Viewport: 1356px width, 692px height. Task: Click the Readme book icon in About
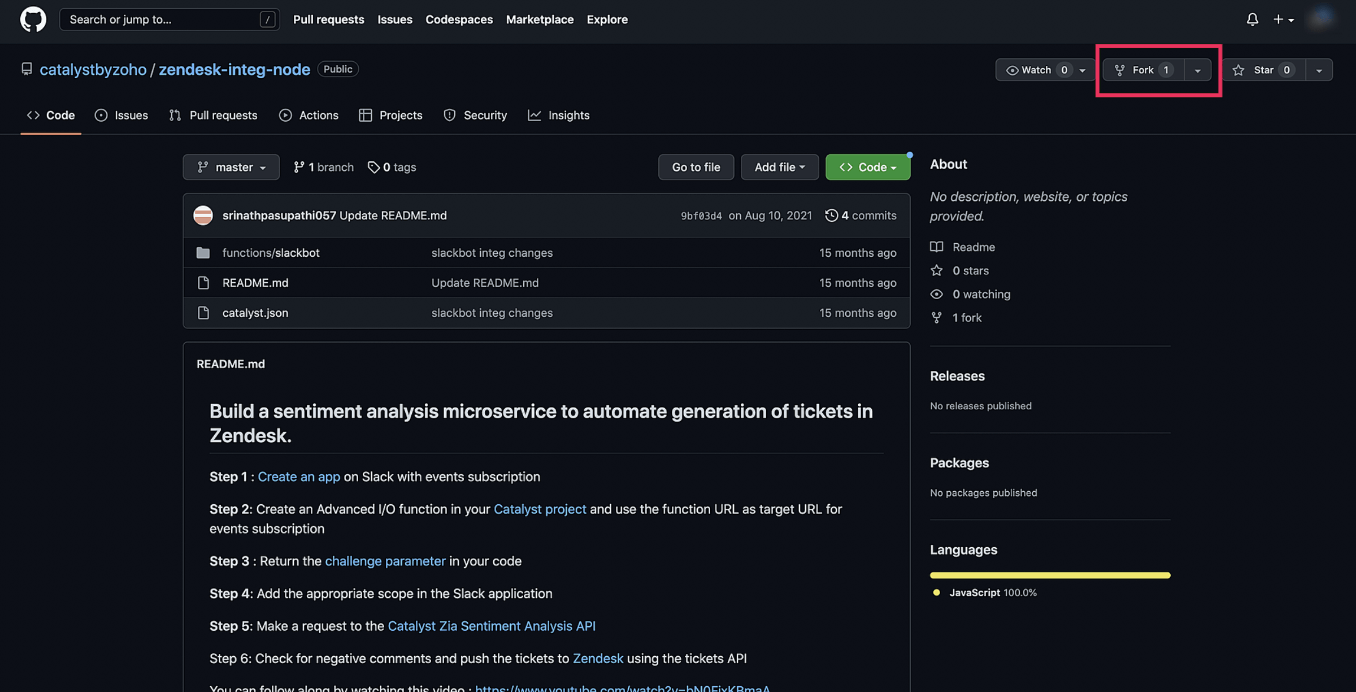(937, 247)
